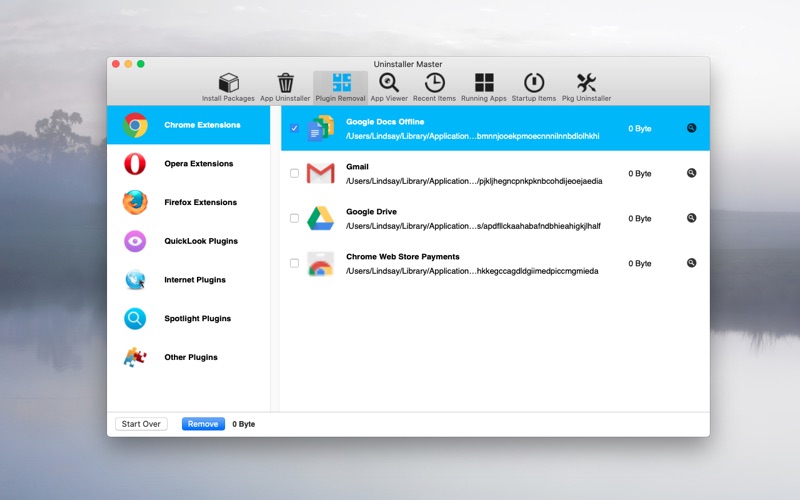Uncheck the Google Docs Offline checkbox
The height and width of the screenshot is (500, 800).
[x=294, y=128]
